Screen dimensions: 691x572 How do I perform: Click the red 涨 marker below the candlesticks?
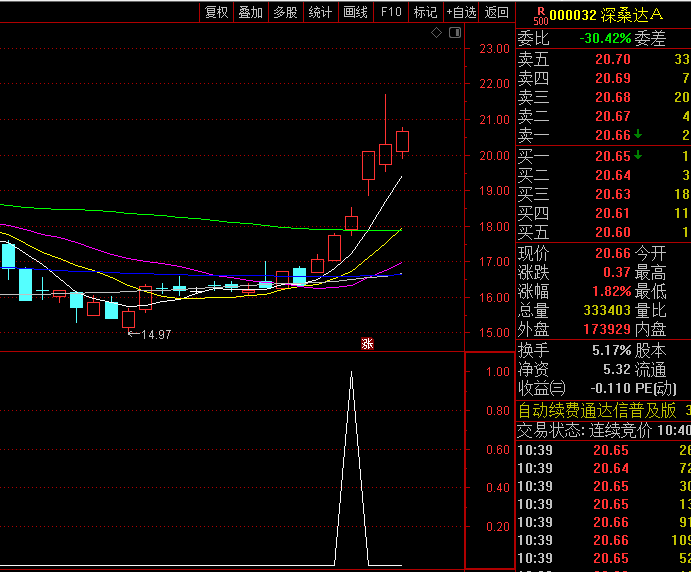pos(367,345)
